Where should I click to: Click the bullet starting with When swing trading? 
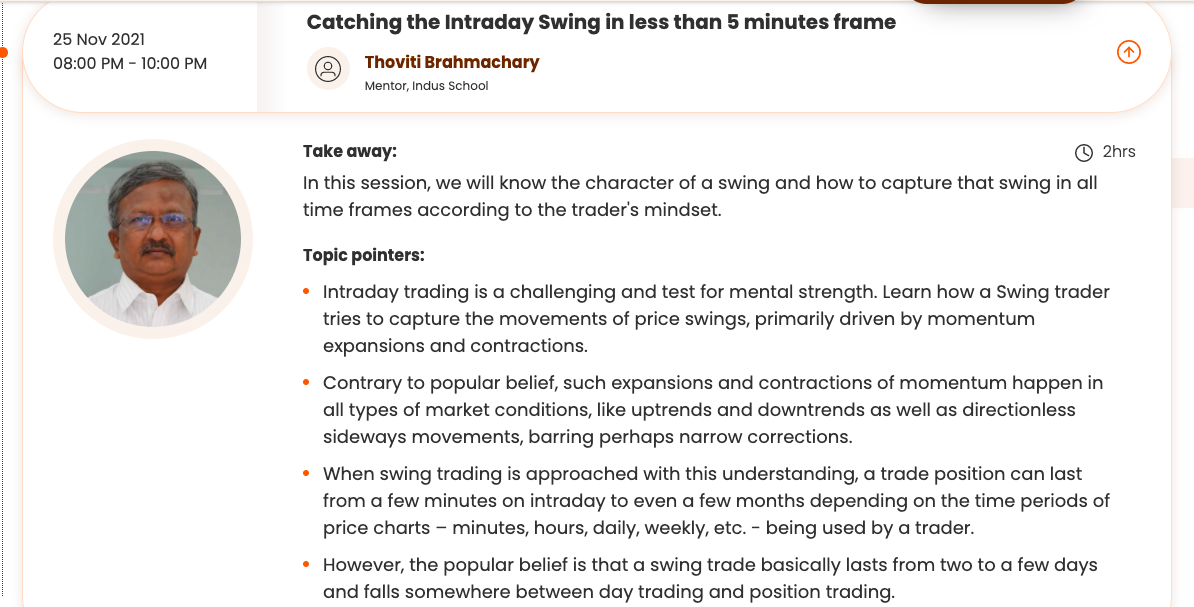tap(715, 500)
